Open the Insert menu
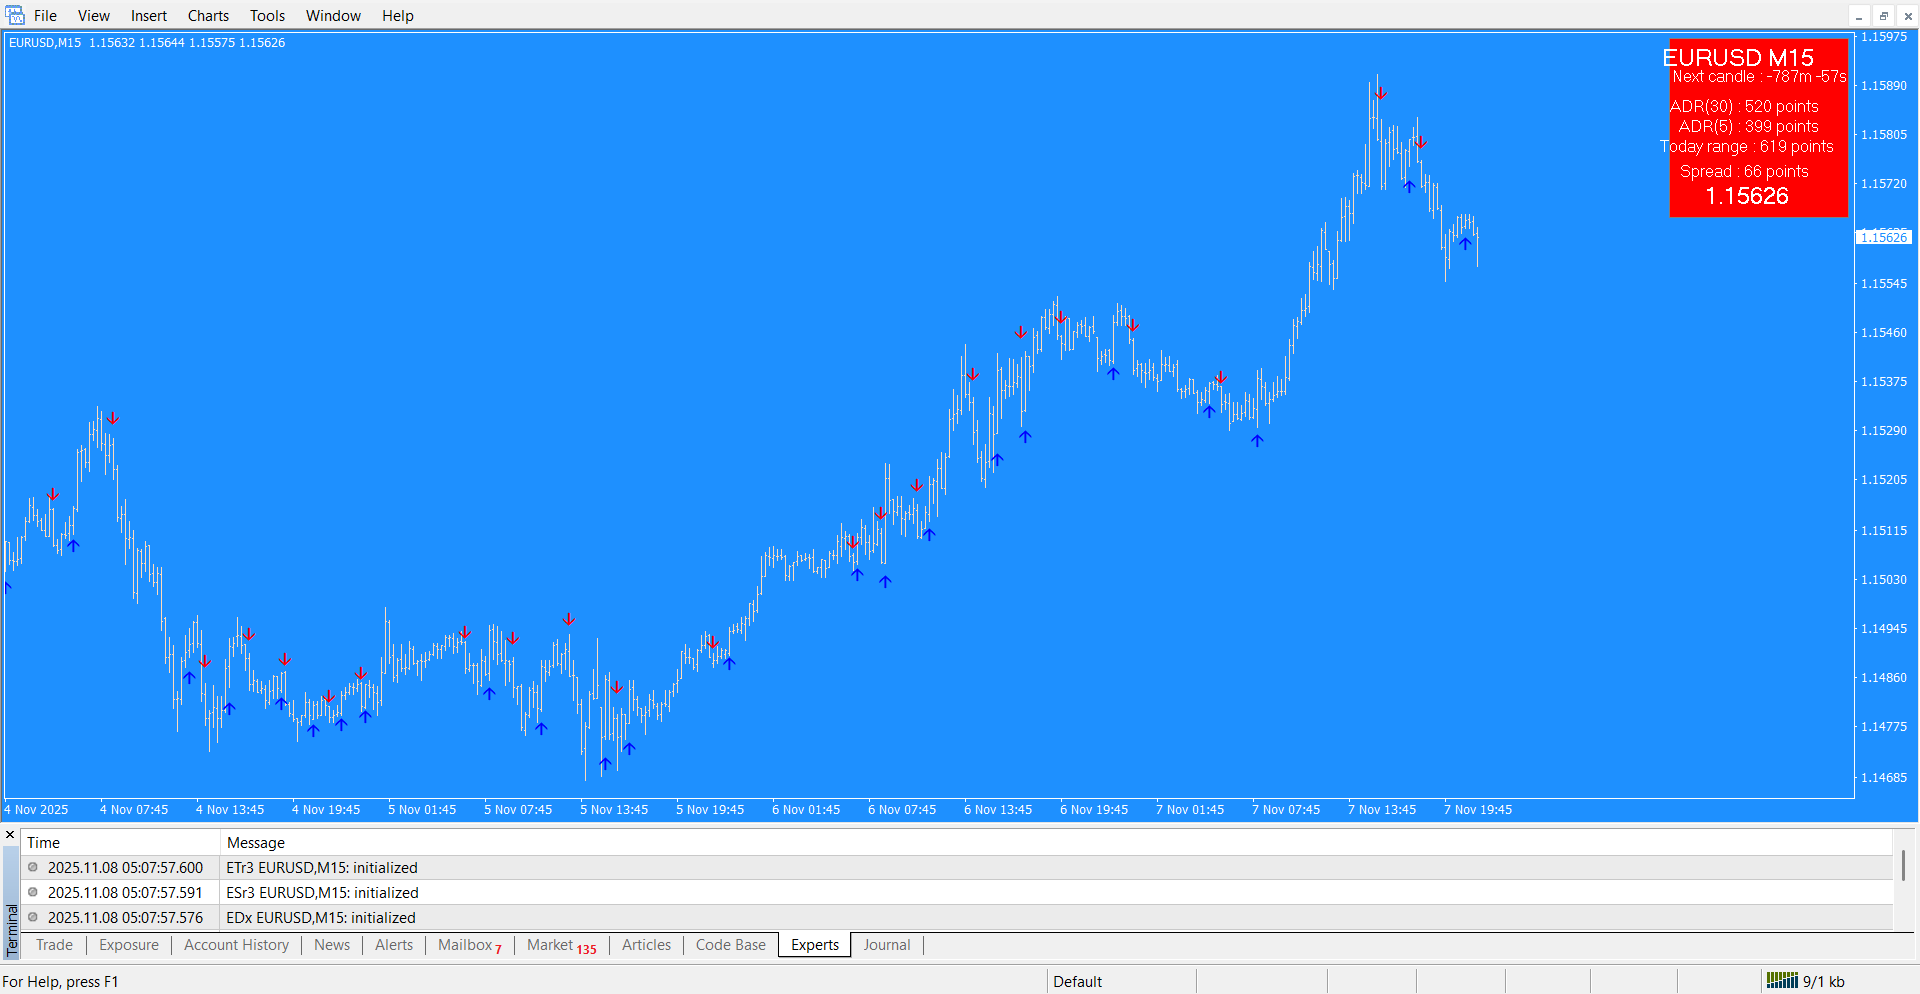Screen dimensions: 1920x994 pos(149,15)
